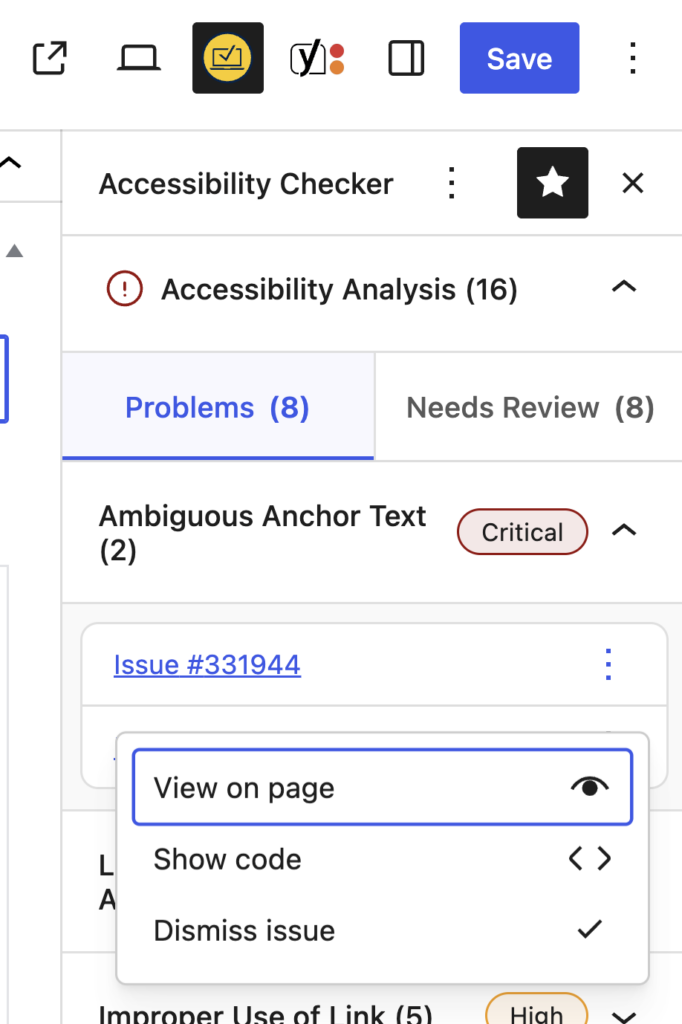Open the kebab menu for Issue #331944
Screen dimensions: 682x1024
pos(607,663)
